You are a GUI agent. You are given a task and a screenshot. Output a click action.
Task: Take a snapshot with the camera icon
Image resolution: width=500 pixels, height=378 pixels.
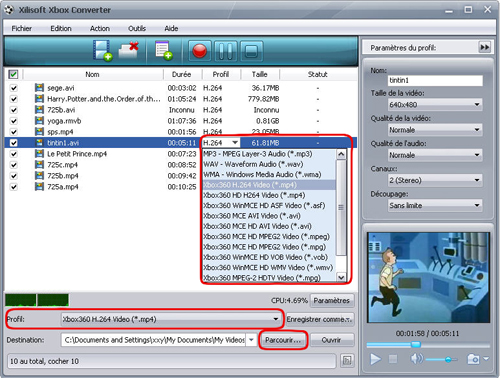[473, 359]
